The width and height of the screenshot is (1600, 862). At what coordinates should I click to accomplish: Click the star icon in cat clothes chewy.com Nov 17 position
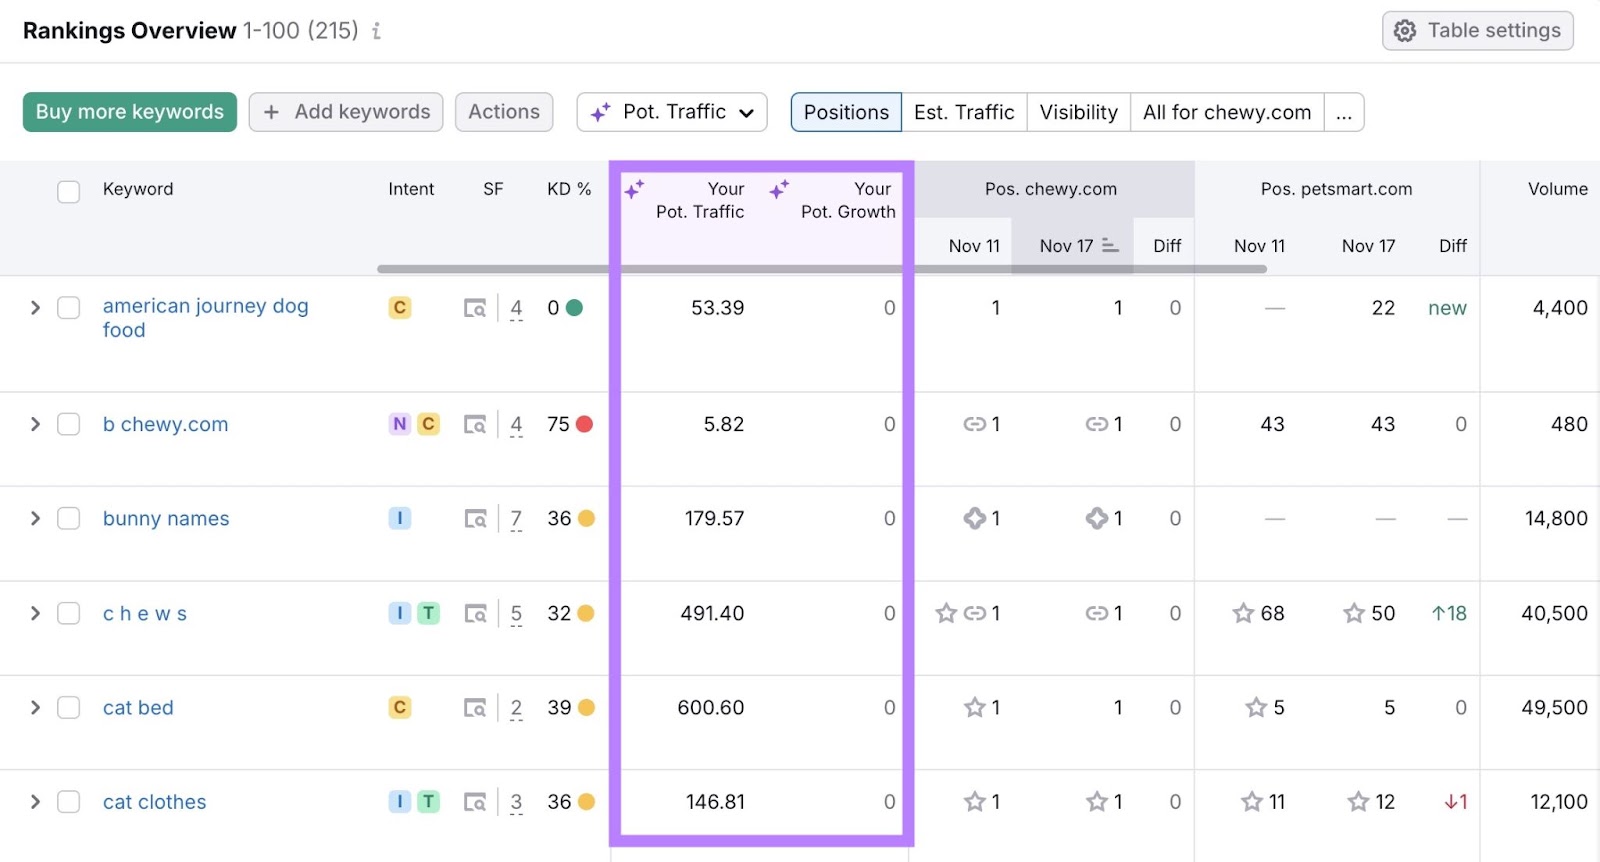[x=1097, y=801]
